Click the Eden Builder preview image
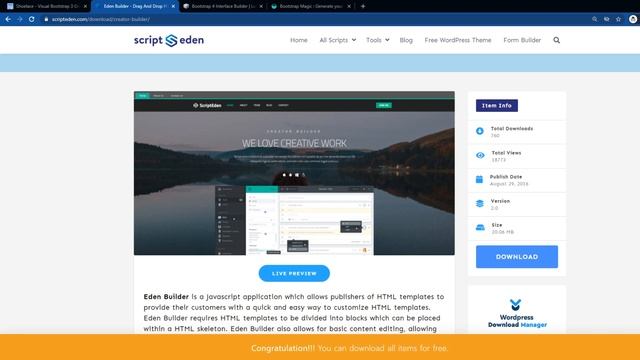This screenshot has width=640, height=360. coord(294,173)
